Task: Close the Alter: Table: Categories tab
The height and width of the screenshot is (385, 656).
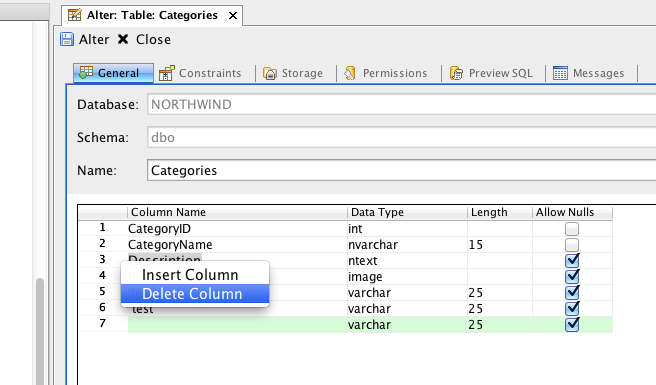Action: (233, 15)
